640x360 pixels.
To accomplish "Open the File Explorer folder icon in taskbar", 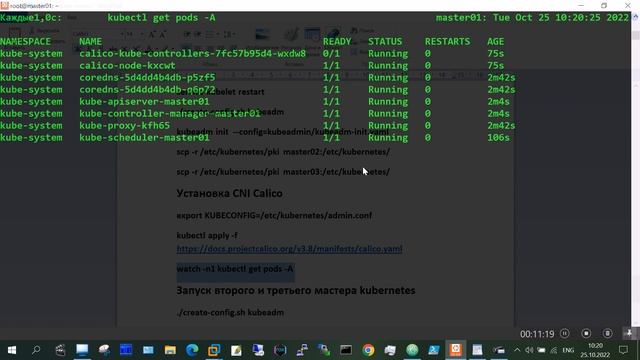I will point(170,350).
